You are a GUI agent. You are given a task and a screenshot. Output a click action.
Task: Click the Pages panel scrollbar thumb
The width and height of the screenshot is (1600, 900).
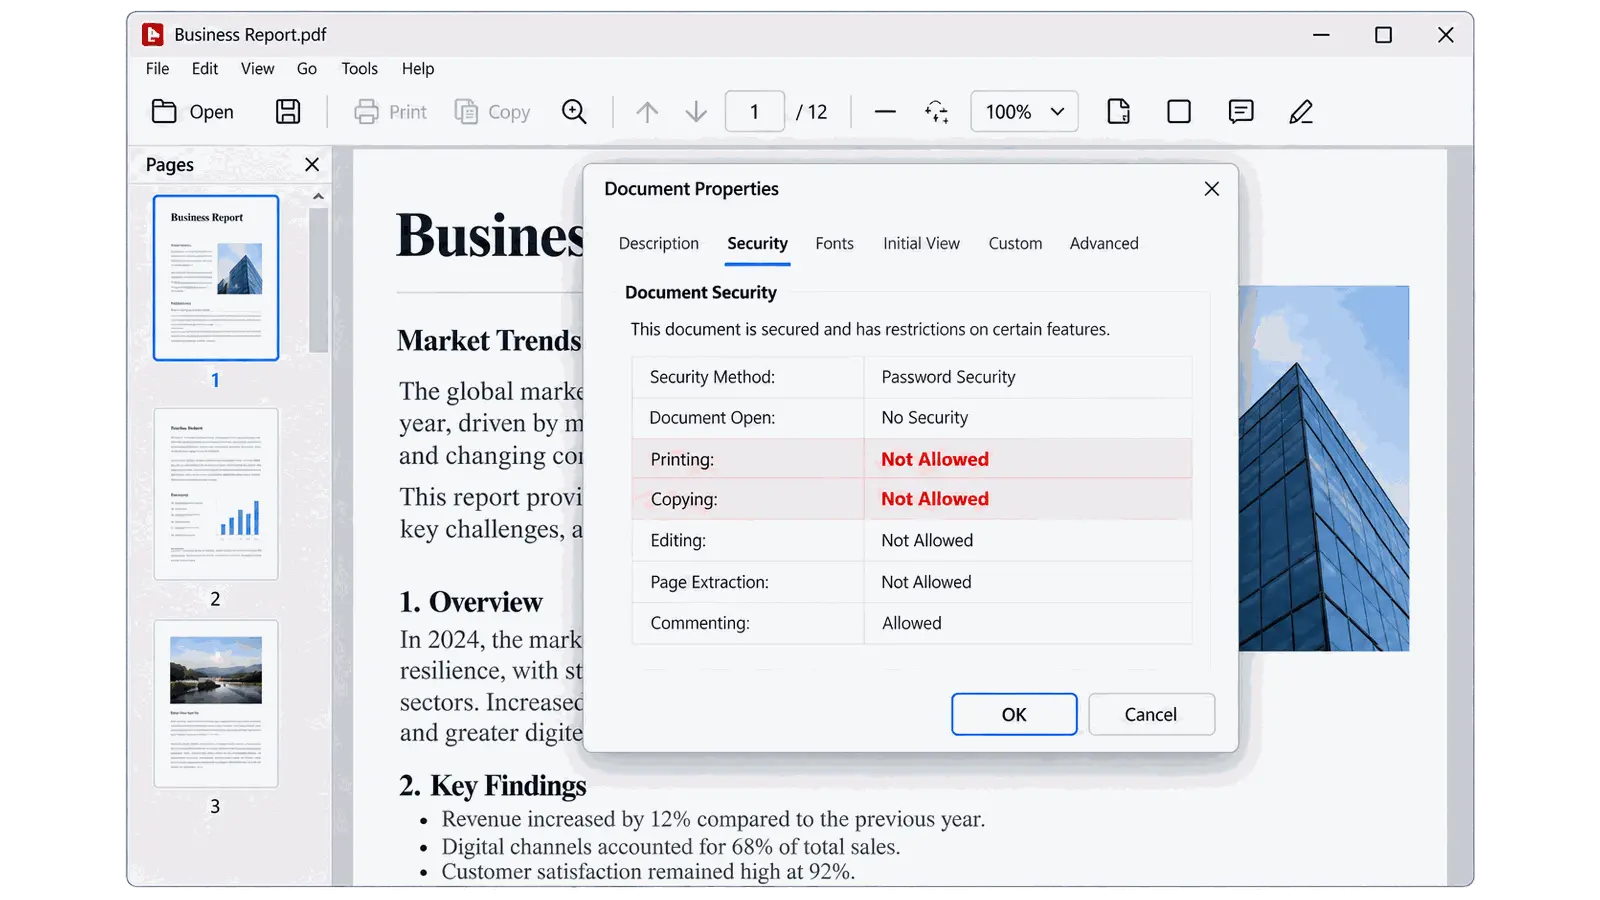click(x=318, y=280)
